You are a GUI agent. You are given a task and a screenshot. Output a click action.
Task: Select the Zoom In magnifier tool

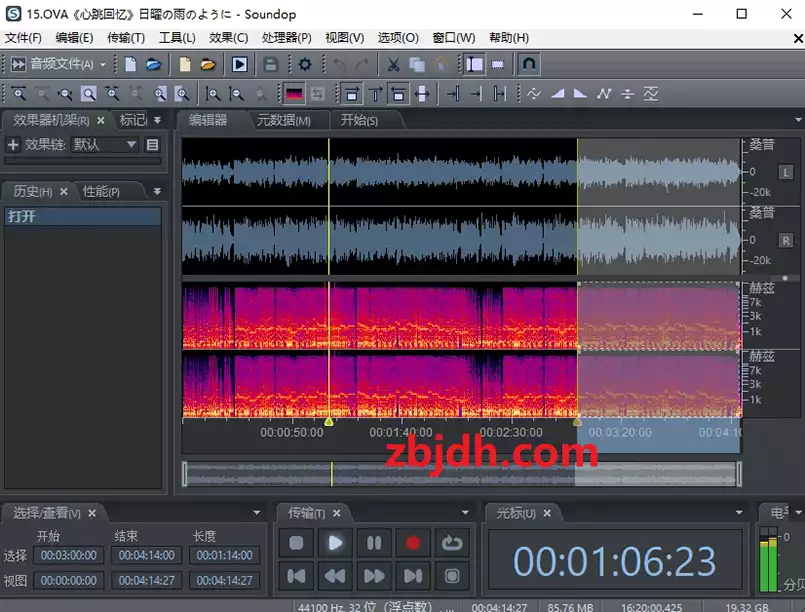click(x=20, y=93)
